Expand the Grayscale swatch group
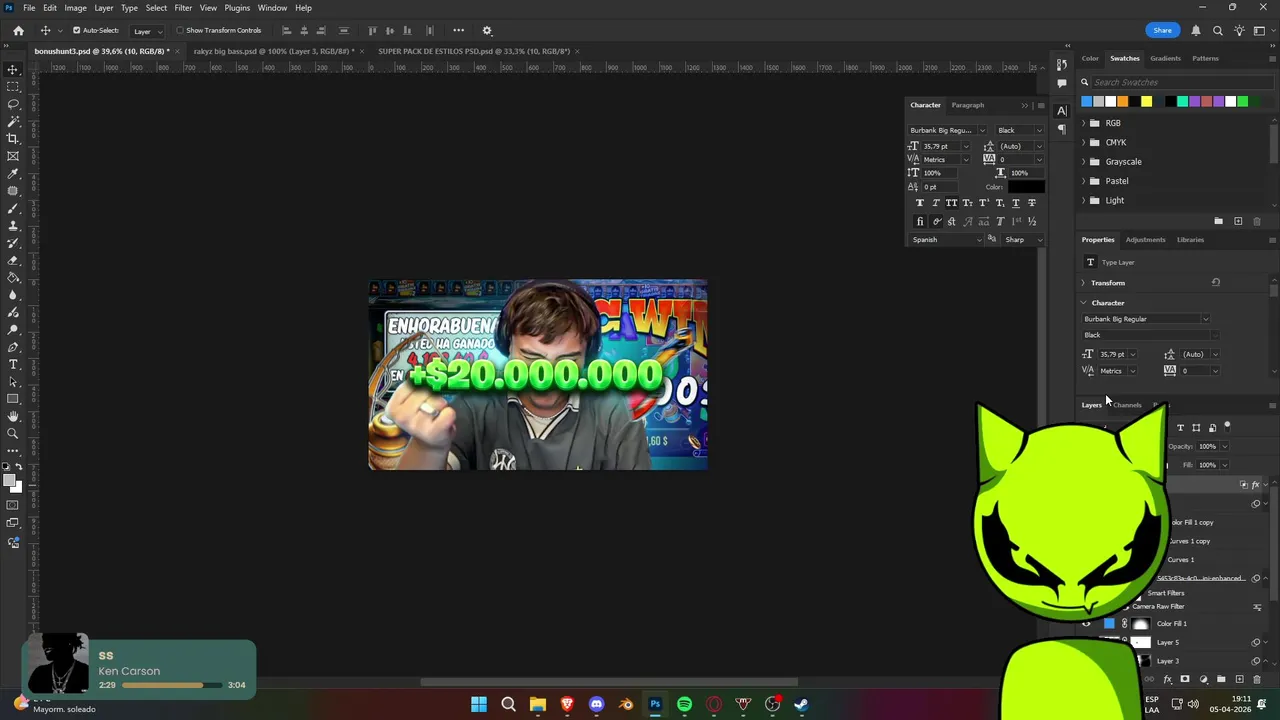The image size is (1280, 720). (x=1083, y=162)
